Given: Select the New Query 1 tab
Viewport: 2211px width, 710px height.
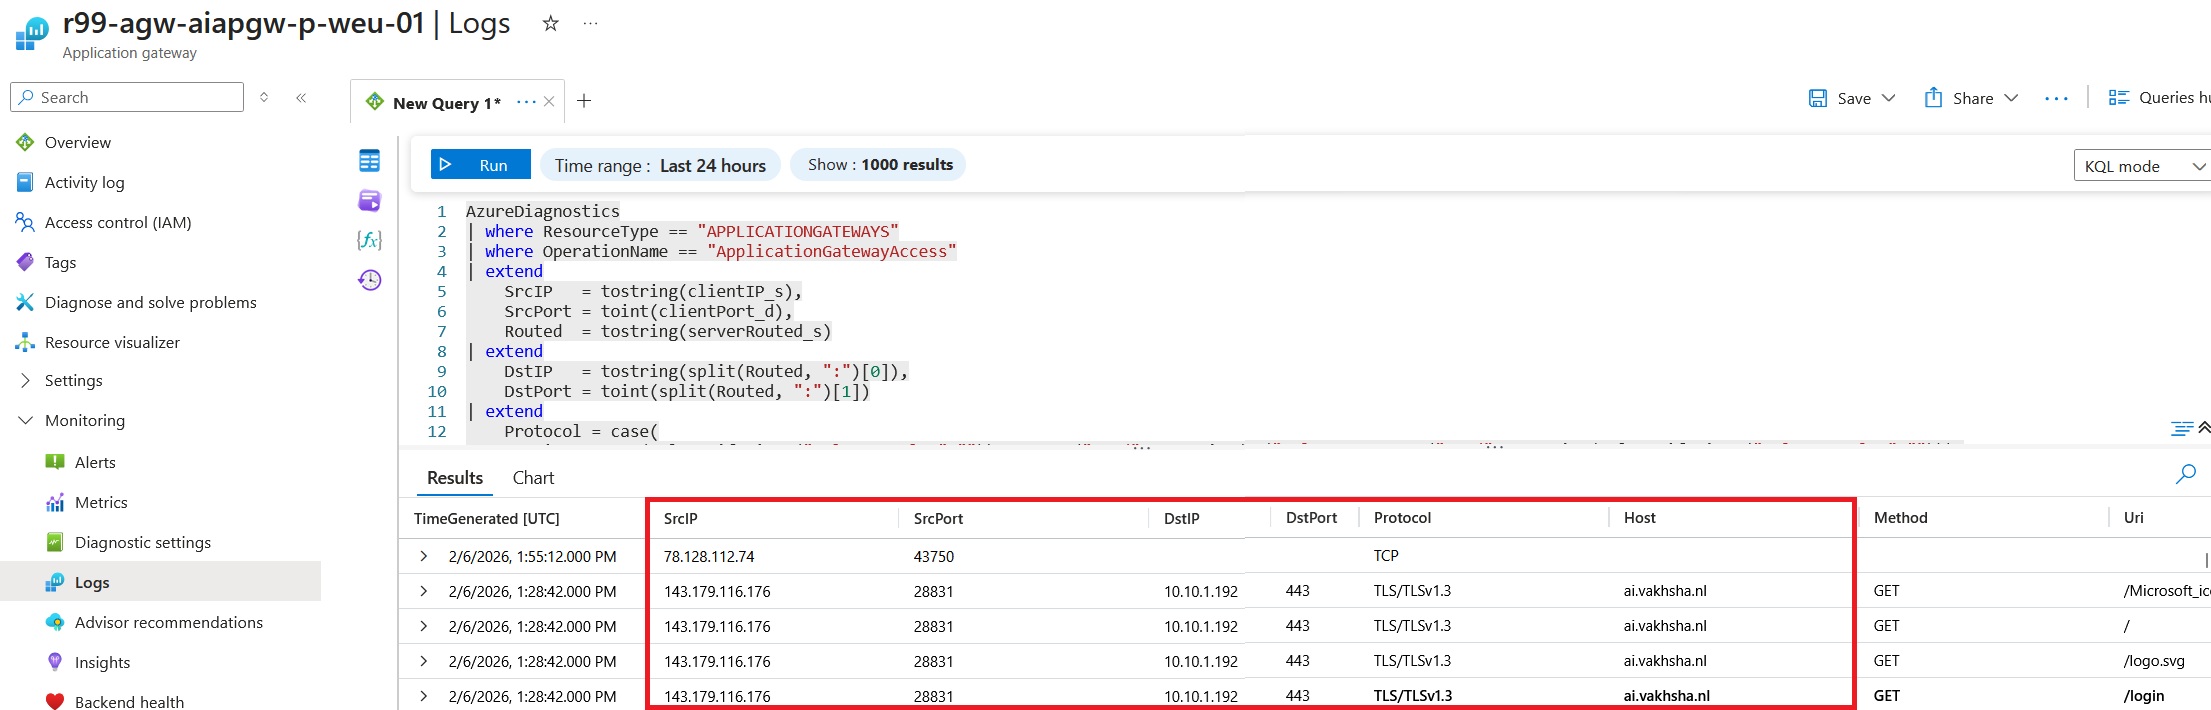Looking at the screenshot, I should point(446,103).
